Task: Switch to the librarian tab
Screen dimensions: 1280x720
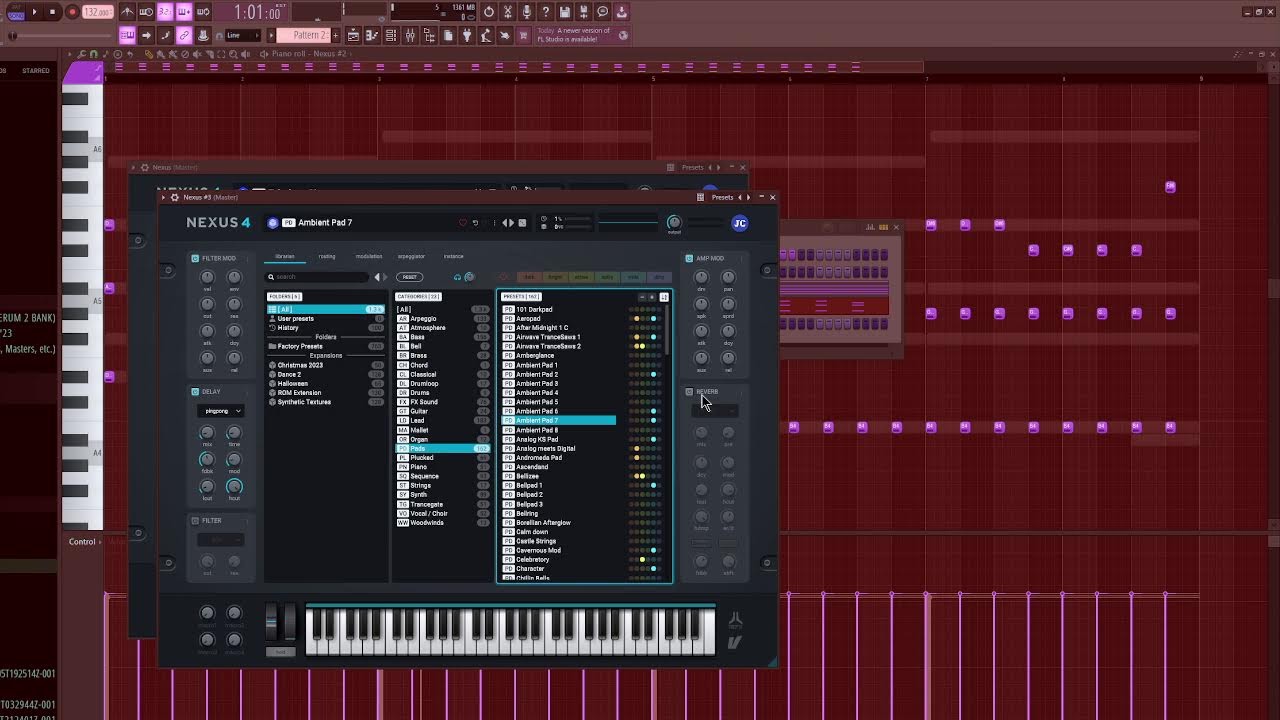Action: (x=285, y=256)
